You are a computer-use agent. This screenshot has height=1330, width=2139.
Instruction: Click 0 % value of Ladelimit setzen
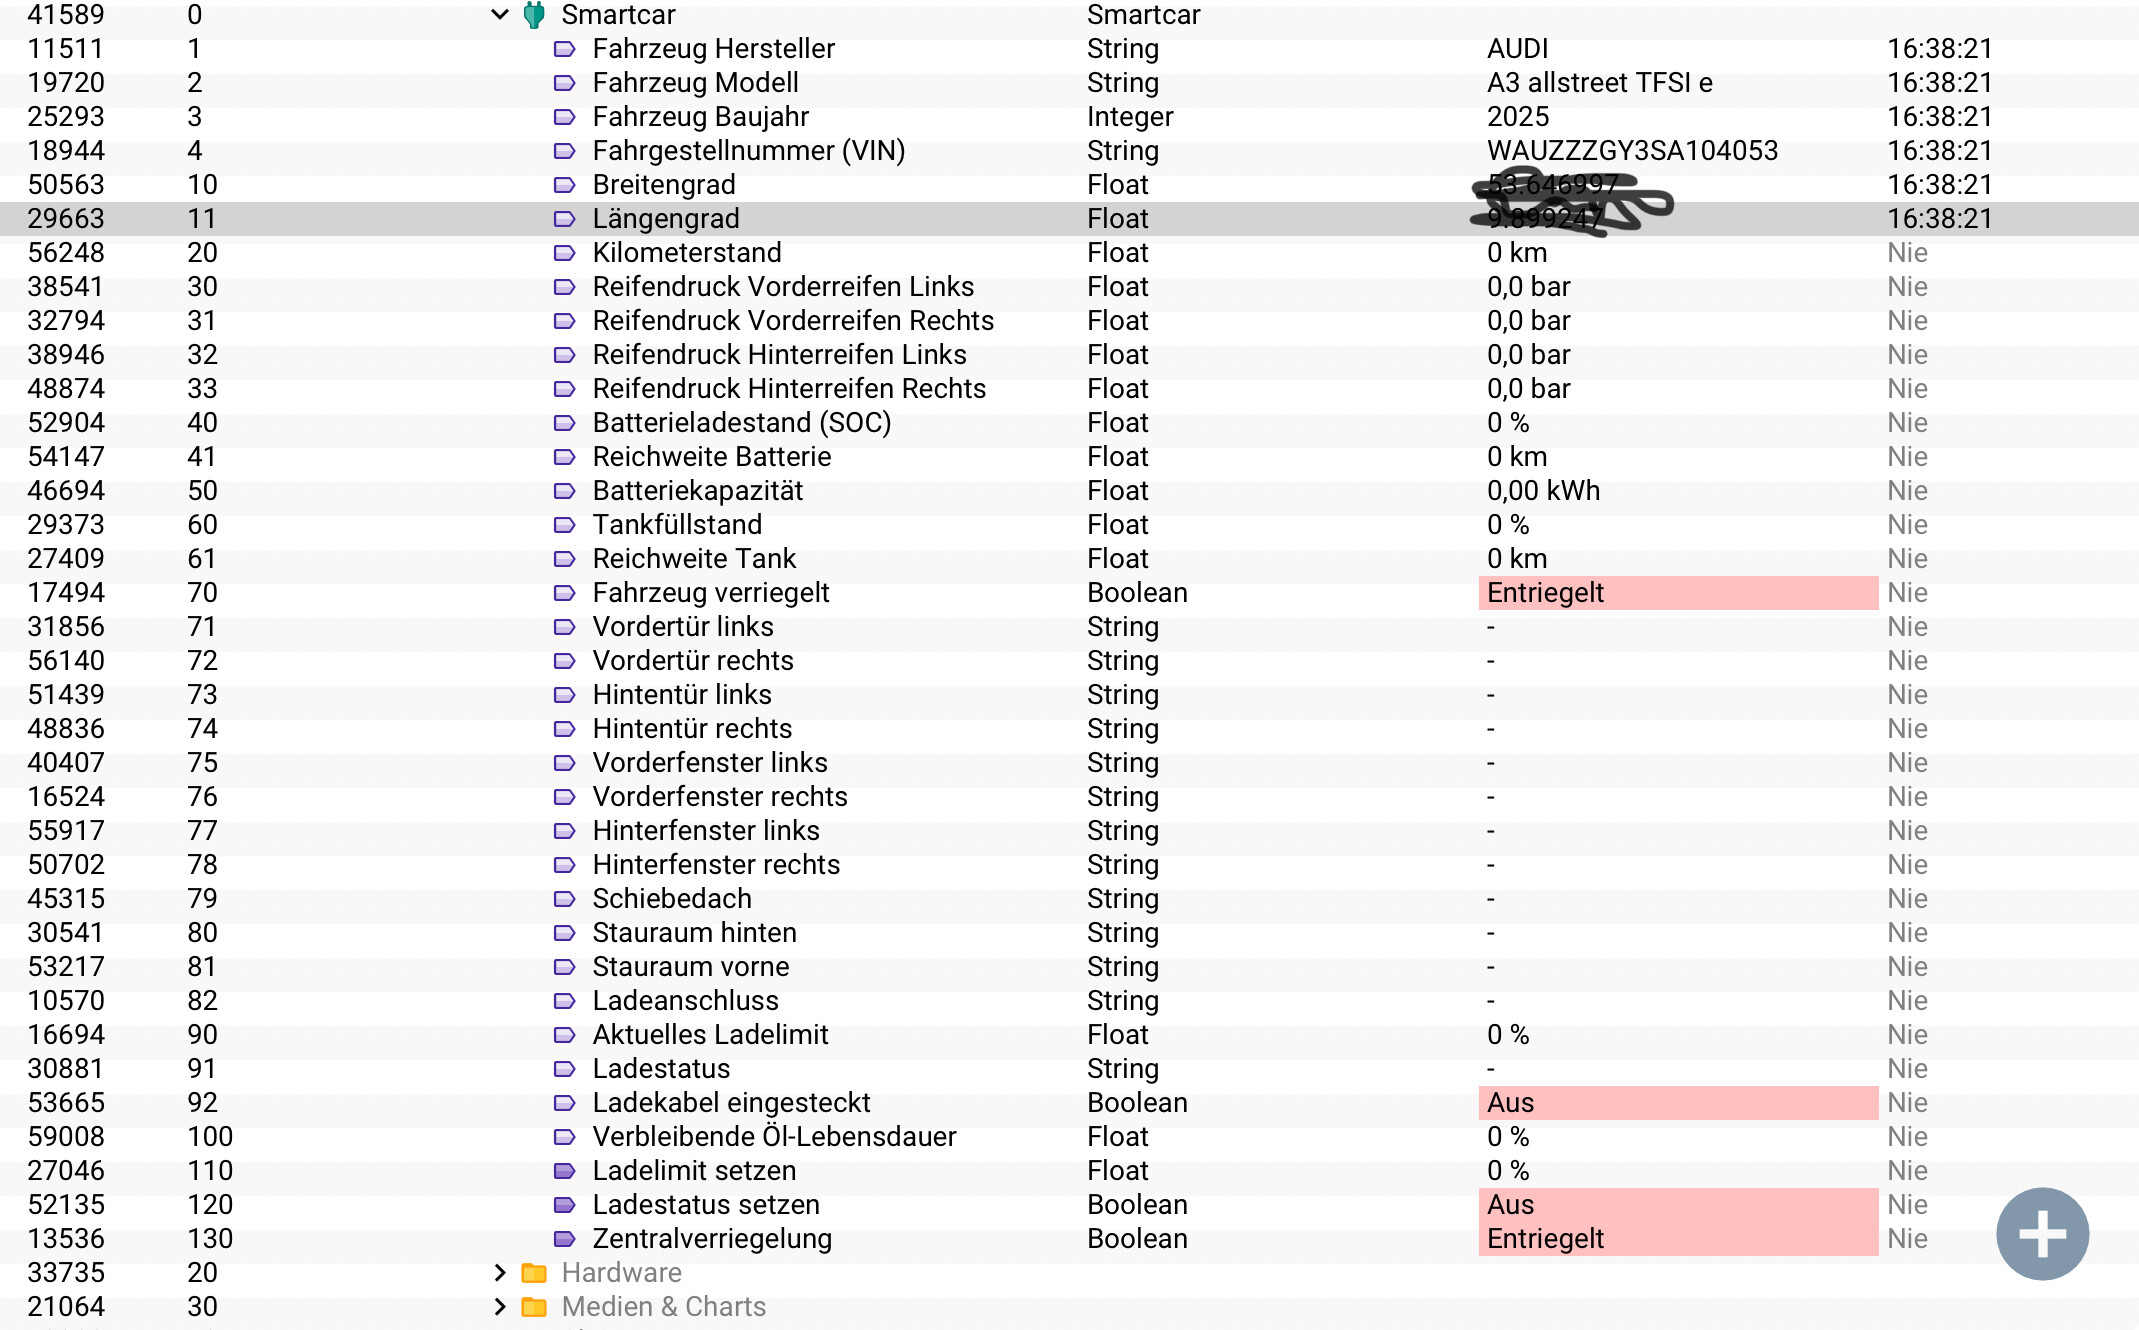click(1508, 1171)
